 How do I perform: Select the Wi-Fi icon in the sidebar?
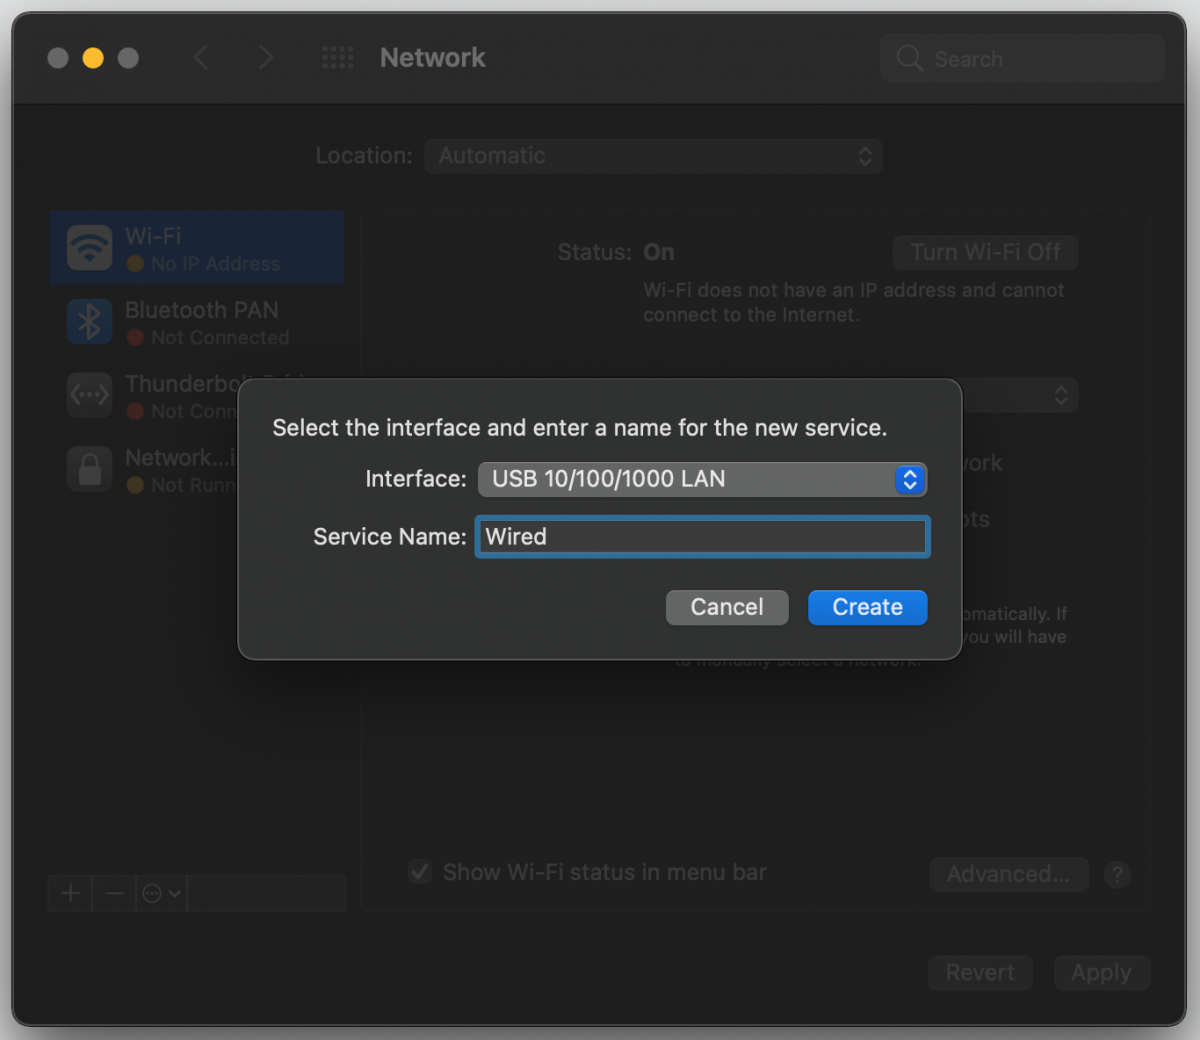89,248
